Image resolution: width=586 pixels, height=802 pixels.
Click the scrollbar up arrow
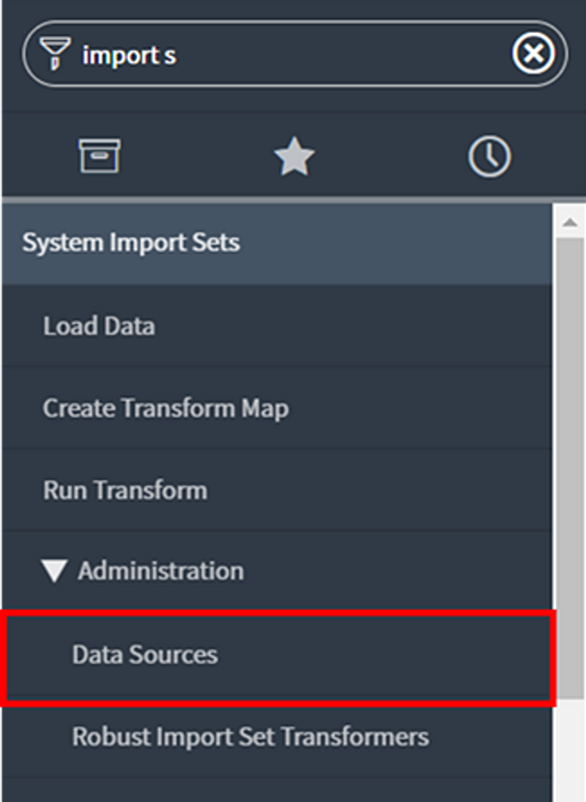click(569, 222)
